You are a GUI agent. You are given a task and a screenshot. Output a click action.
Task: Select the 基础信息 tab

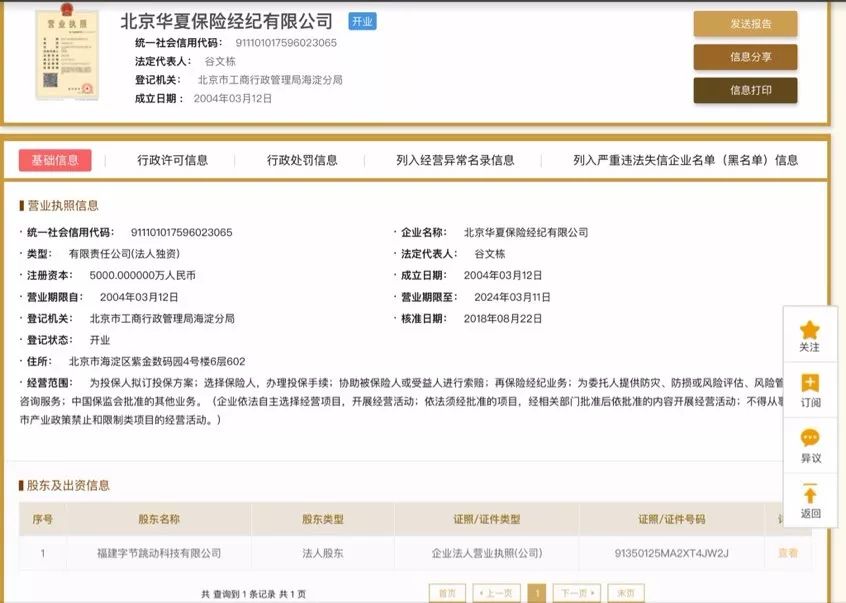(x=55, y=160)
